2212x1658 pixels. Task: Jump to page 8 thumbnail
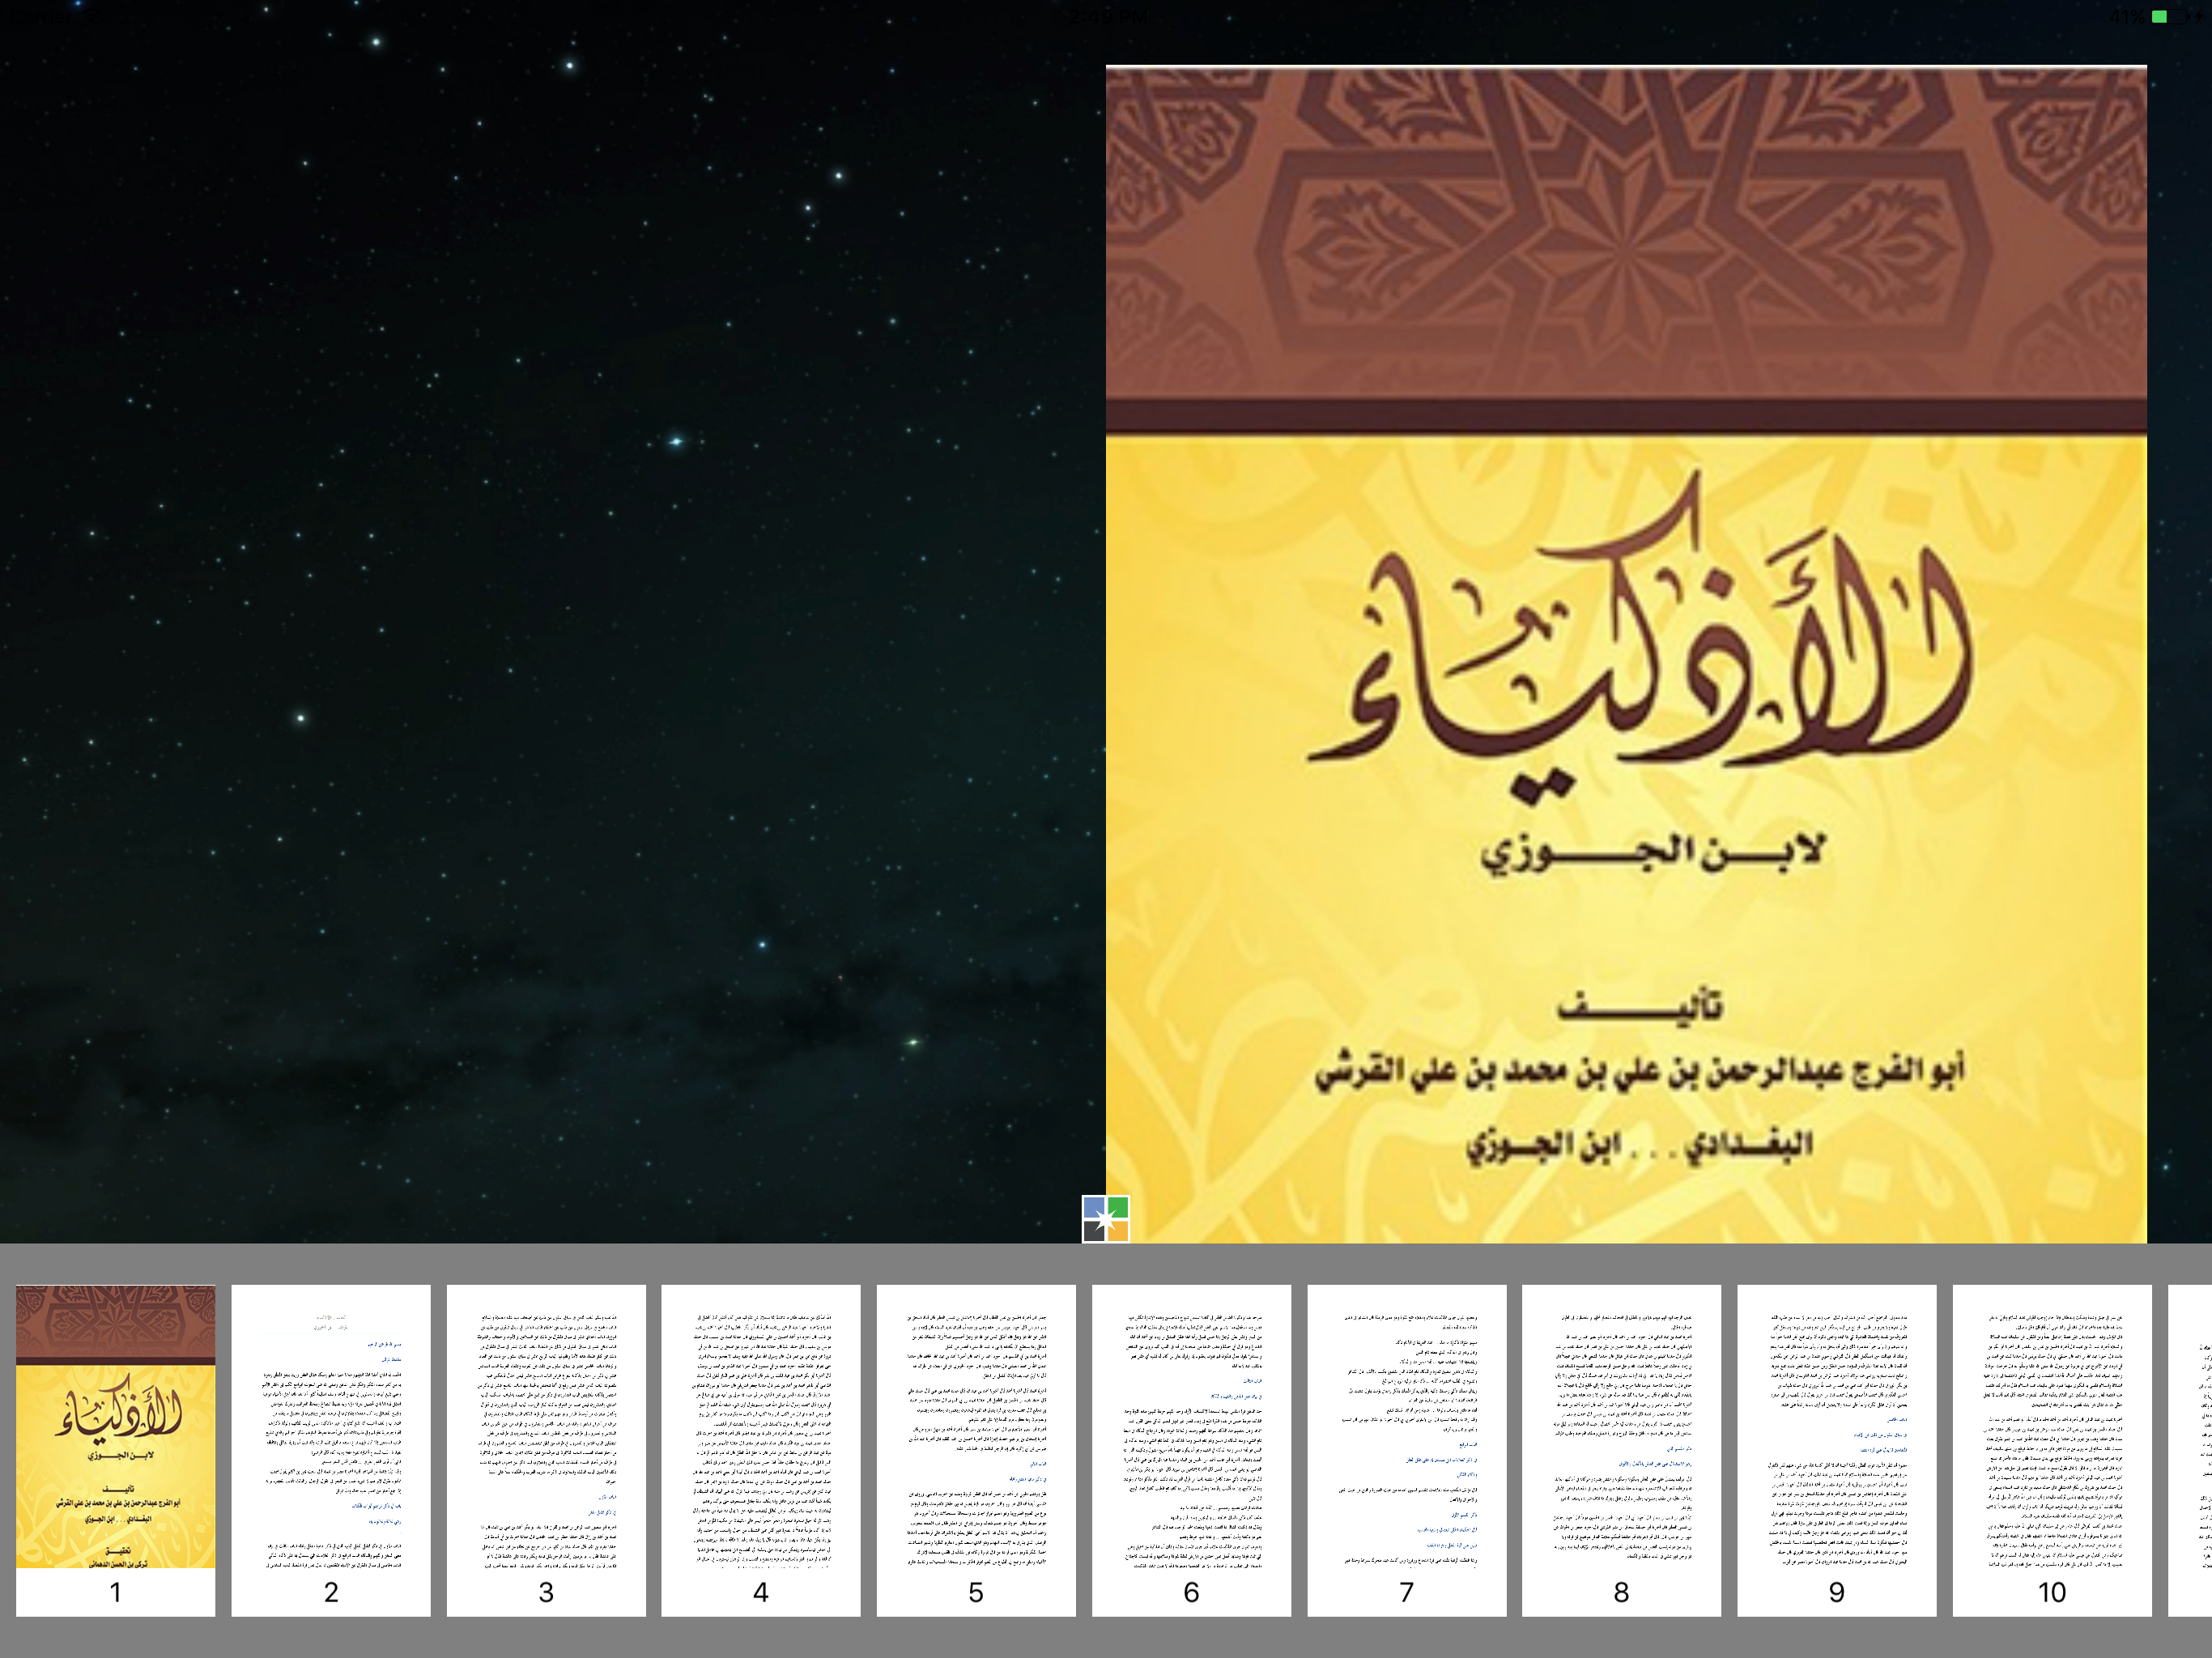pos(1622,1450)
